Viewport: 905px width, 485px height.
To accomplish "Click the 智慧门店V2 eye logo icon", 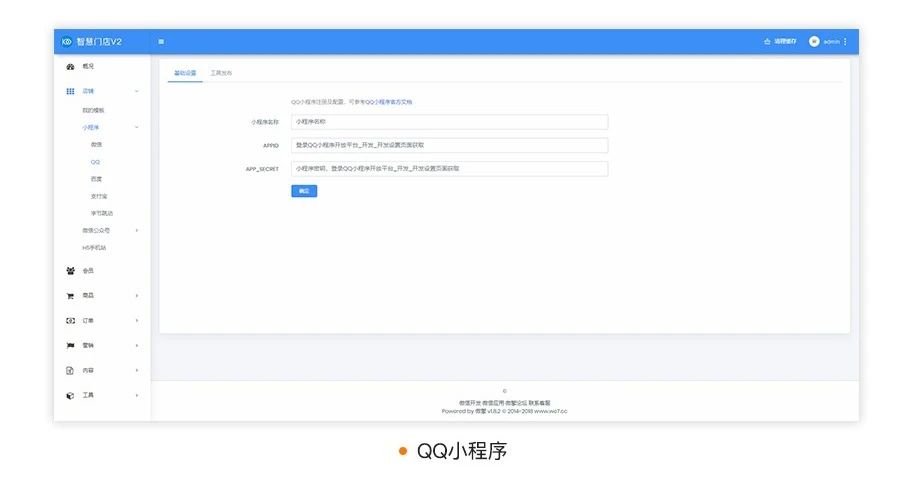I will point(67,42).
